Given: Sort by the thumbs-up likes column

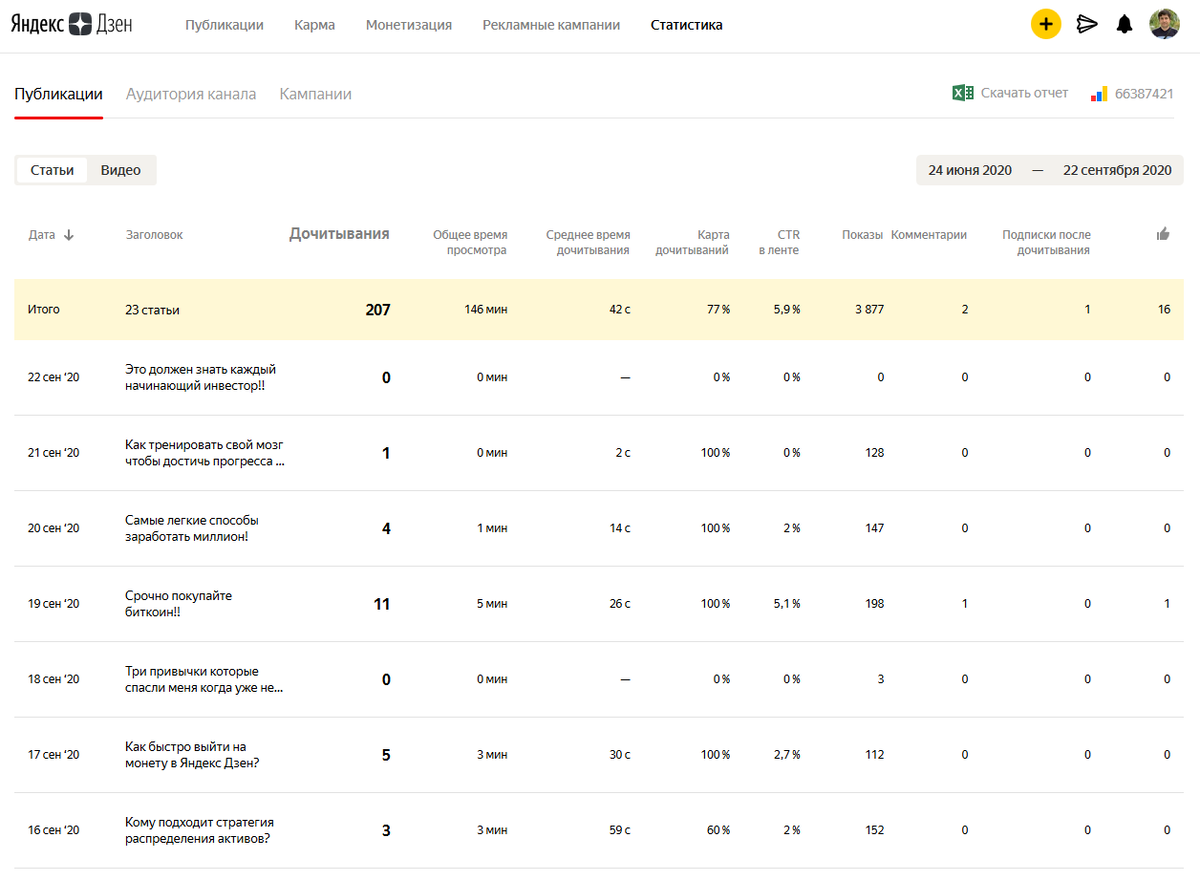Looking at the screenshot, I should point(1163,234).
